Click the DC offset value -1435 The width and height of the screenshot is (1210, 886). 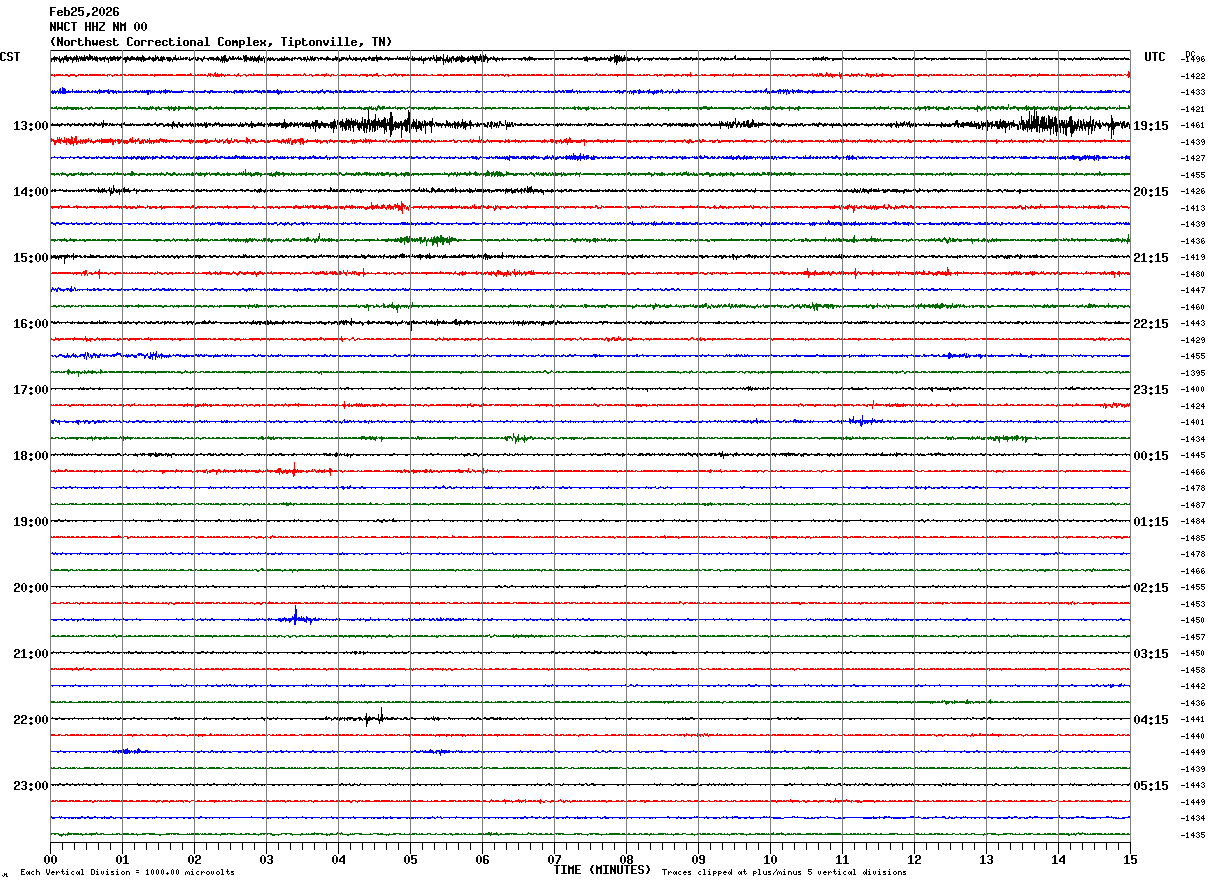[x=1192, y=835]
